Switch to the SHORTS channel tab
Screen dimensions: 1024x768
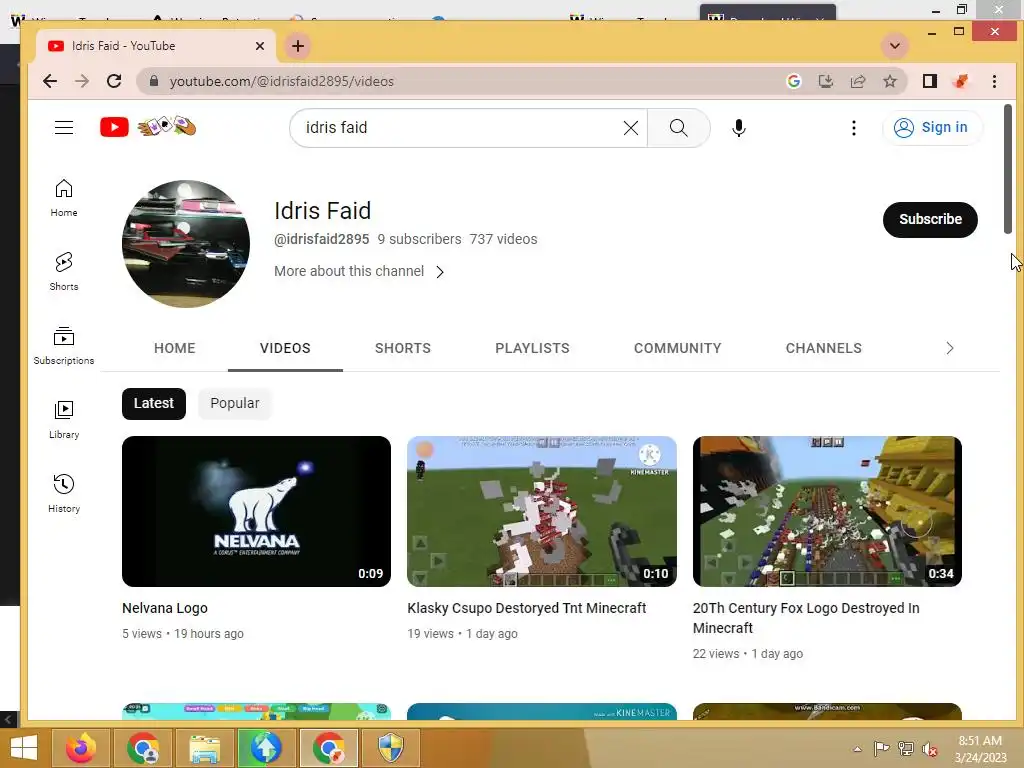click(403, 348)
